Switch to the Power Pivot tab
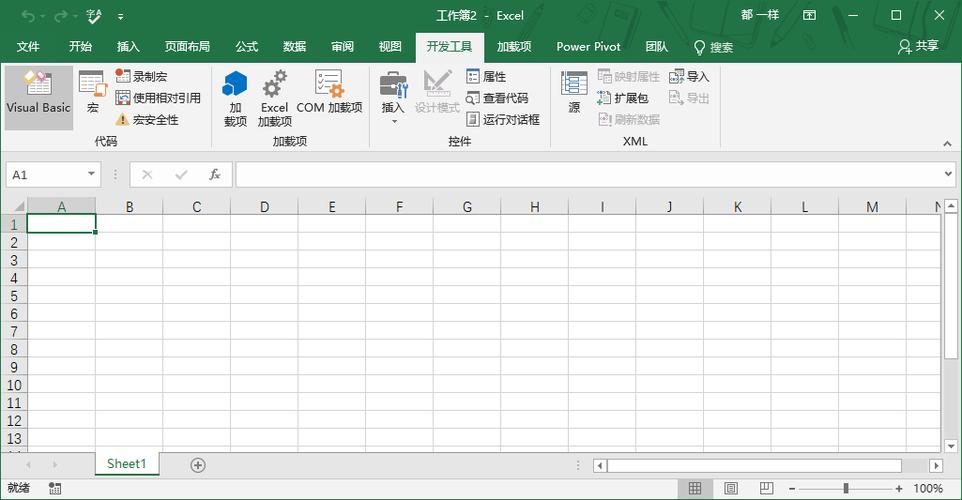 click(x=588, y=47)
